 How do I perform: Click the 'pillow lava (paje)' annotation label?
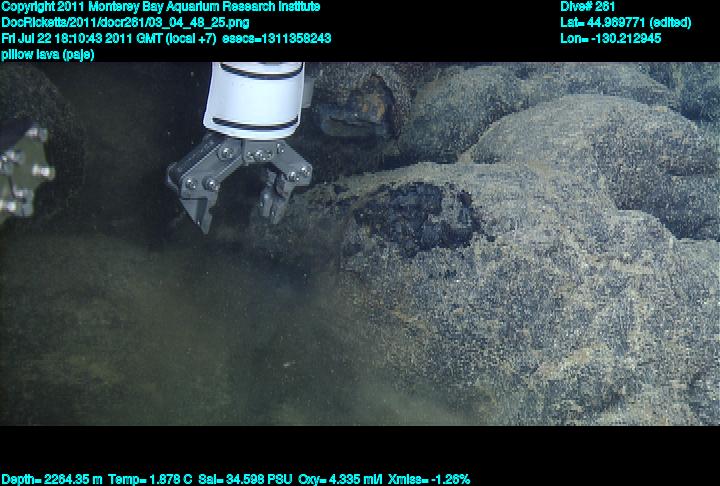click(x=48, y=54)
